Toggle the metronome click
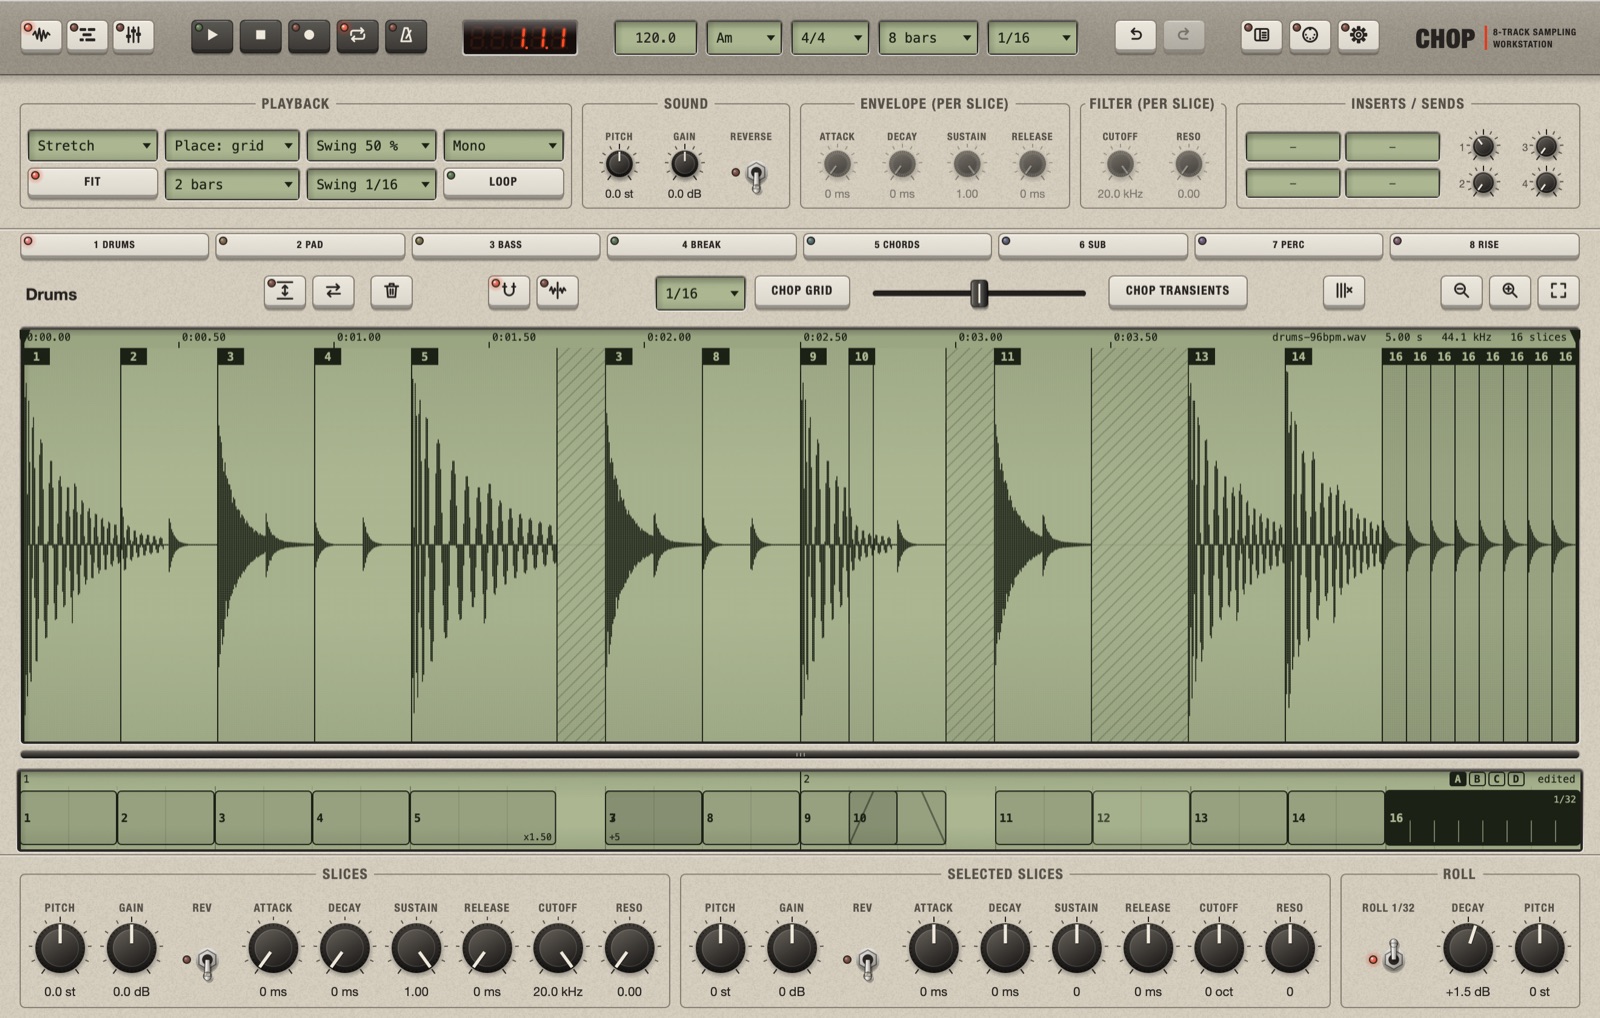The width and height of the screenshot is (1600, 1018). tap(406, 36)
